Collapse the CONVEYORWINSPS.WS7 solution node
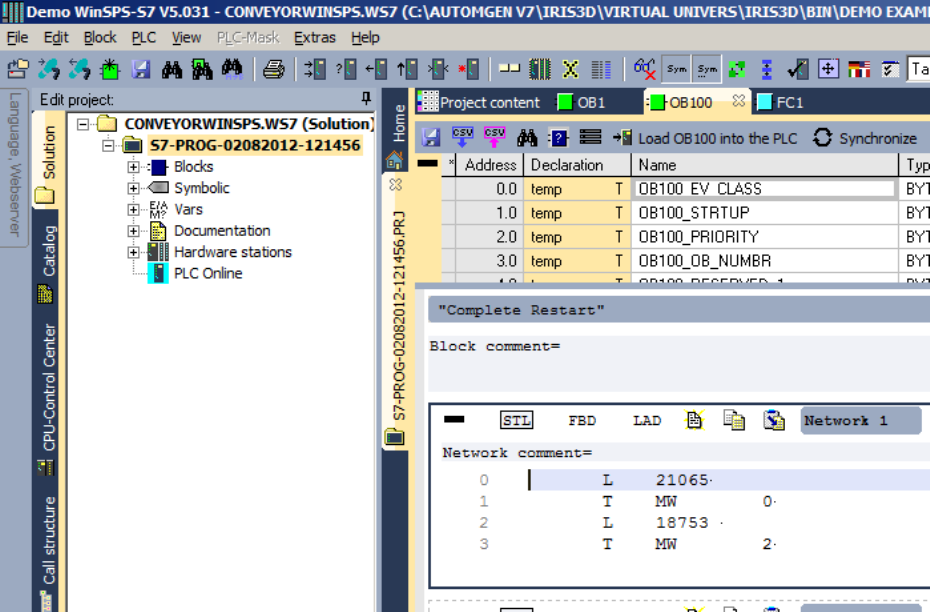 coord(83,124)
